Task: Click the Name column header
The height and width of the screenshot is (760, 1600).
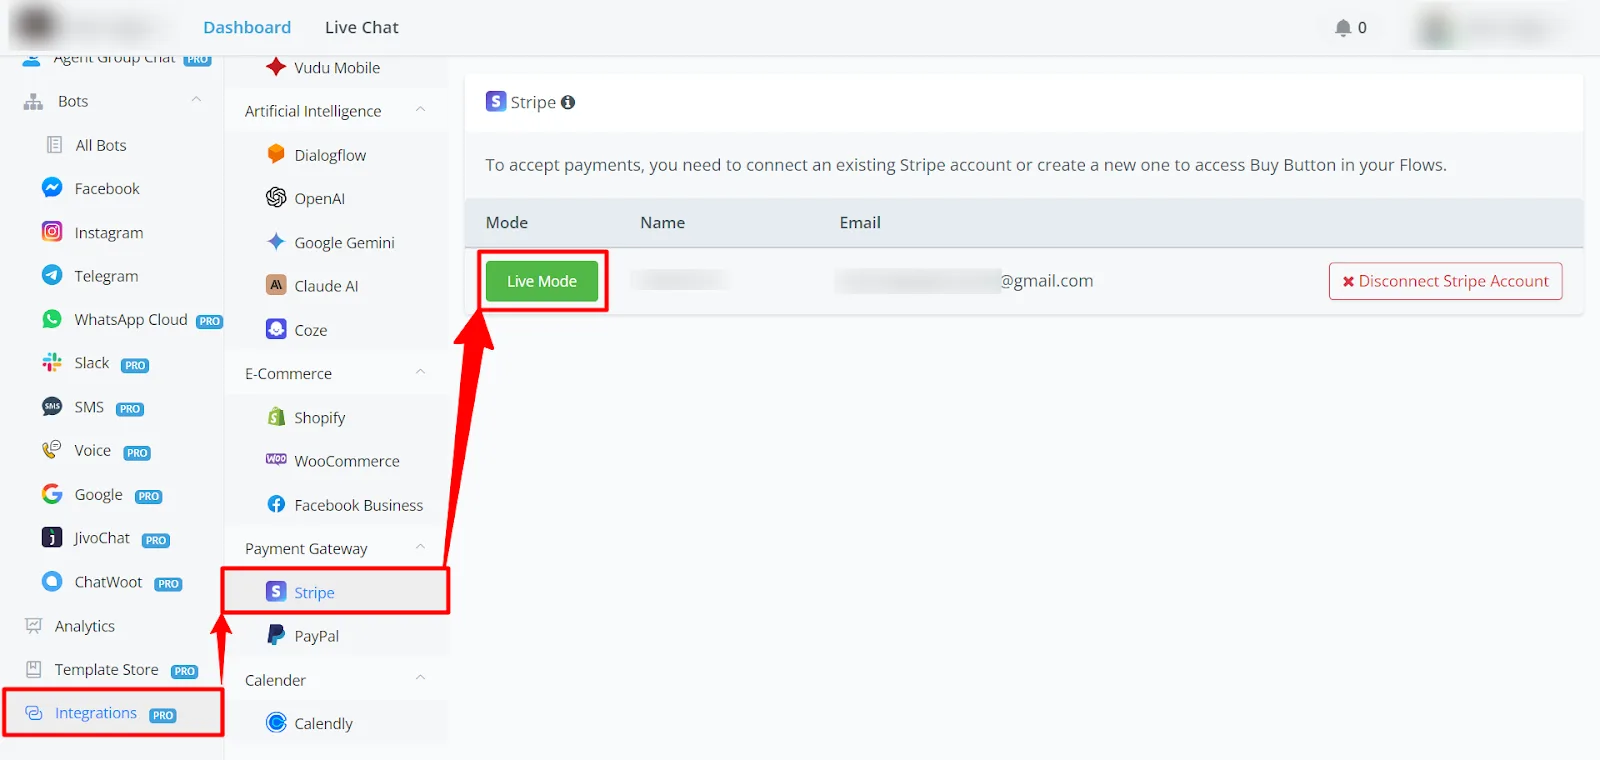Action: pos(663,222)
